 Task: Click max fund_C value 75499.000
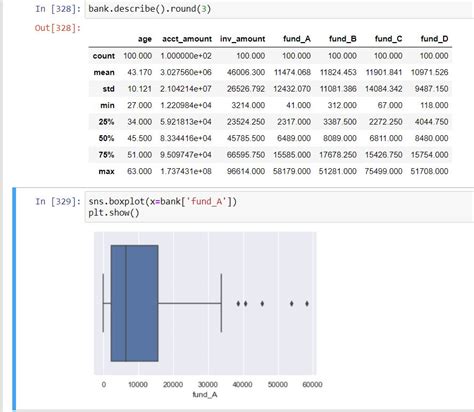tap(383, 171)
